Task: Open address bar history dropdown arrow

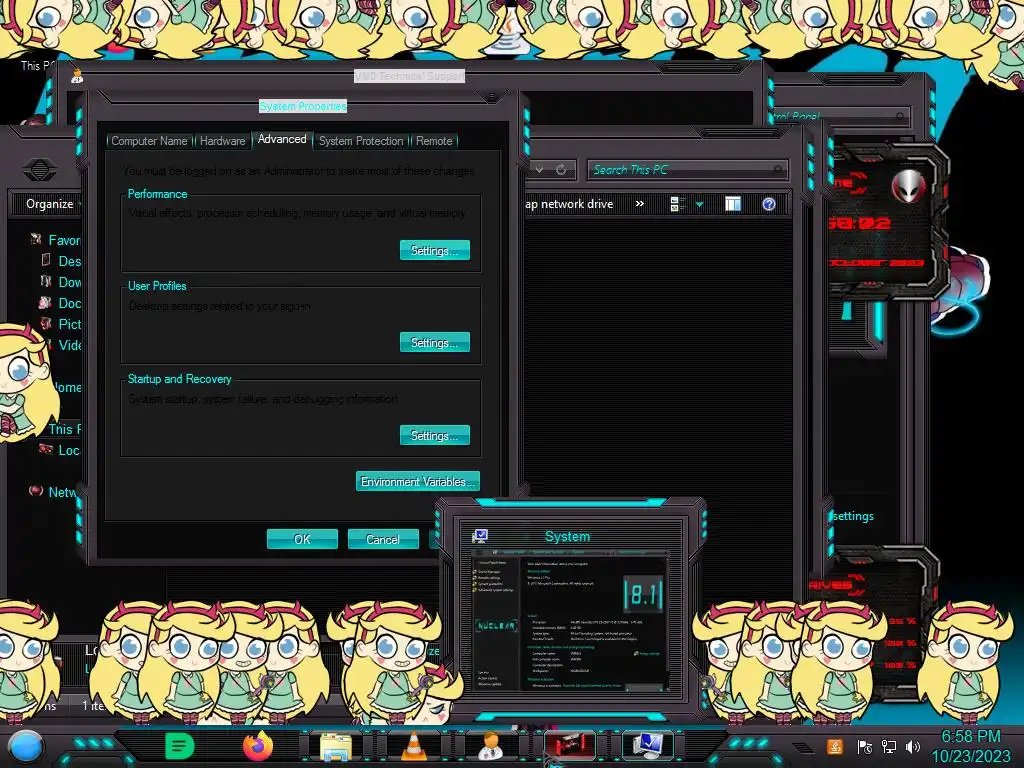Action: tap(539, 170)
